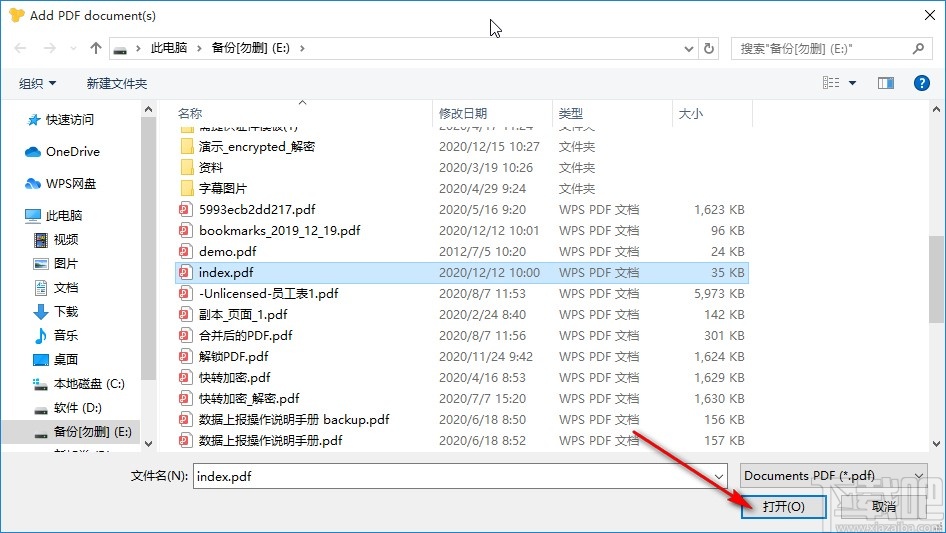This screenshot has width=946, height=533.
Task: Sort by the 名称 column header
Action: coord(189,113)
